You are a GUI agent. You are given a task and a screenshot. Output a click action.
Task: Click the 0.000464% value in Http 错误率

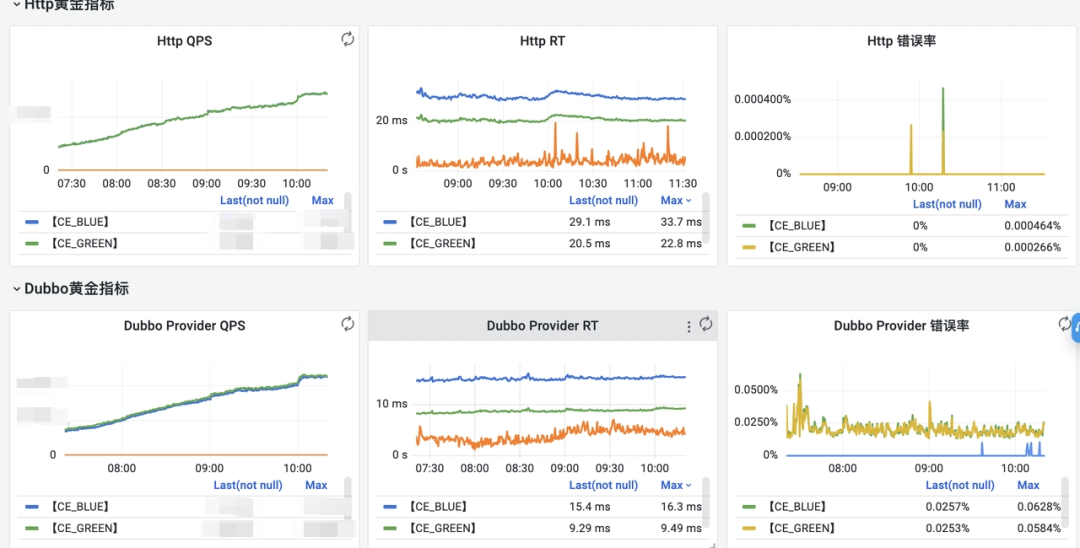click(x=1032, y=225)
